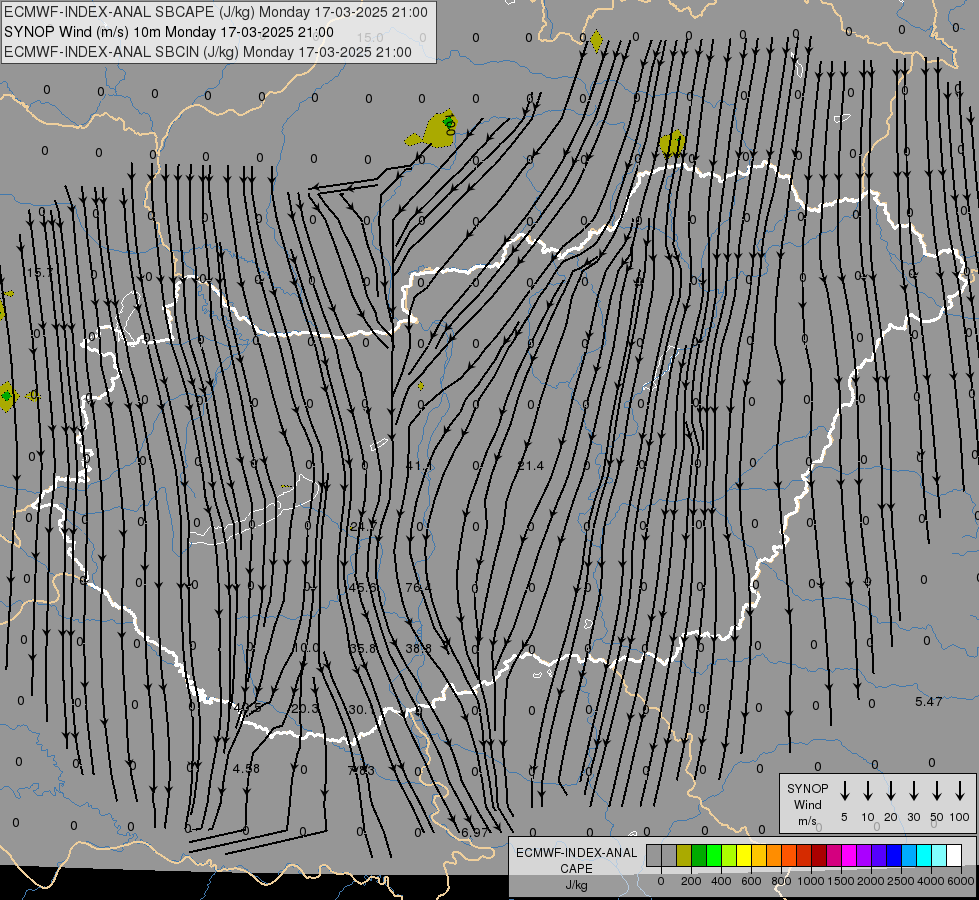Click the '1000' tick label on CAPE scale
This screenshot has width=979, height=900.
point(810,881)
